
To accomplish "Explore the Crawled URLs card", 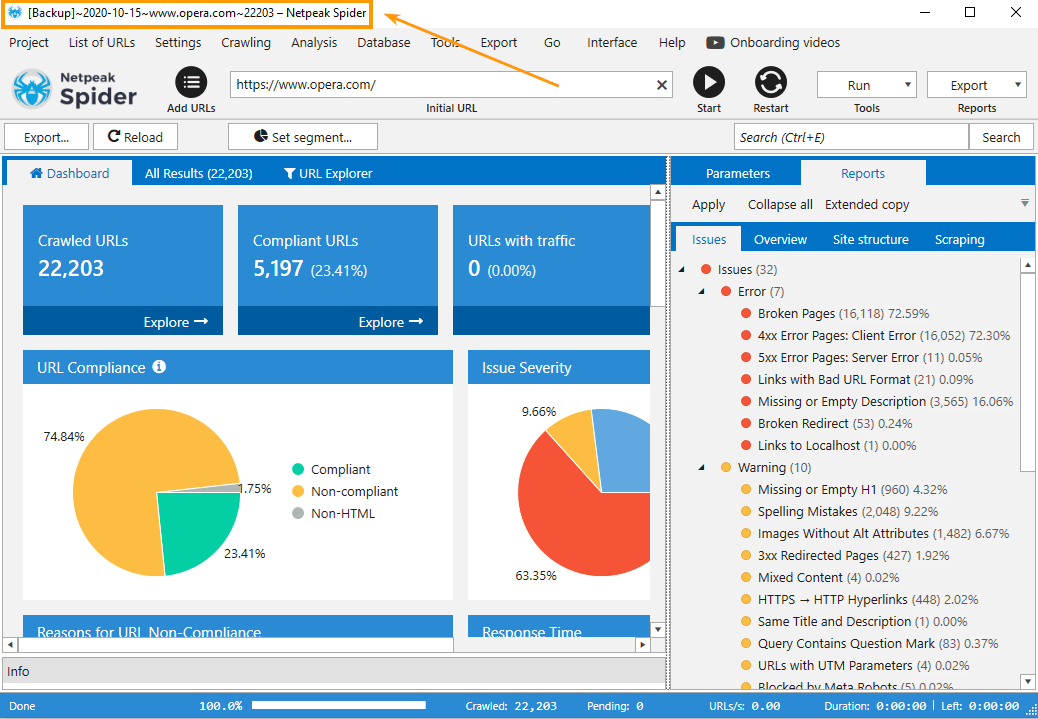I will [175, 322].
